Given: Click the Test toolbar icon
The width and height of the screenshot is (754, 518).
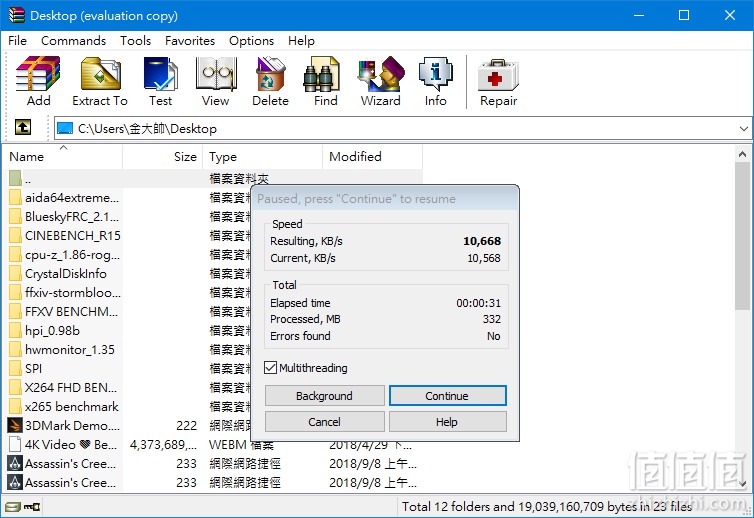Looking at the screenshot, I should 160,74.
